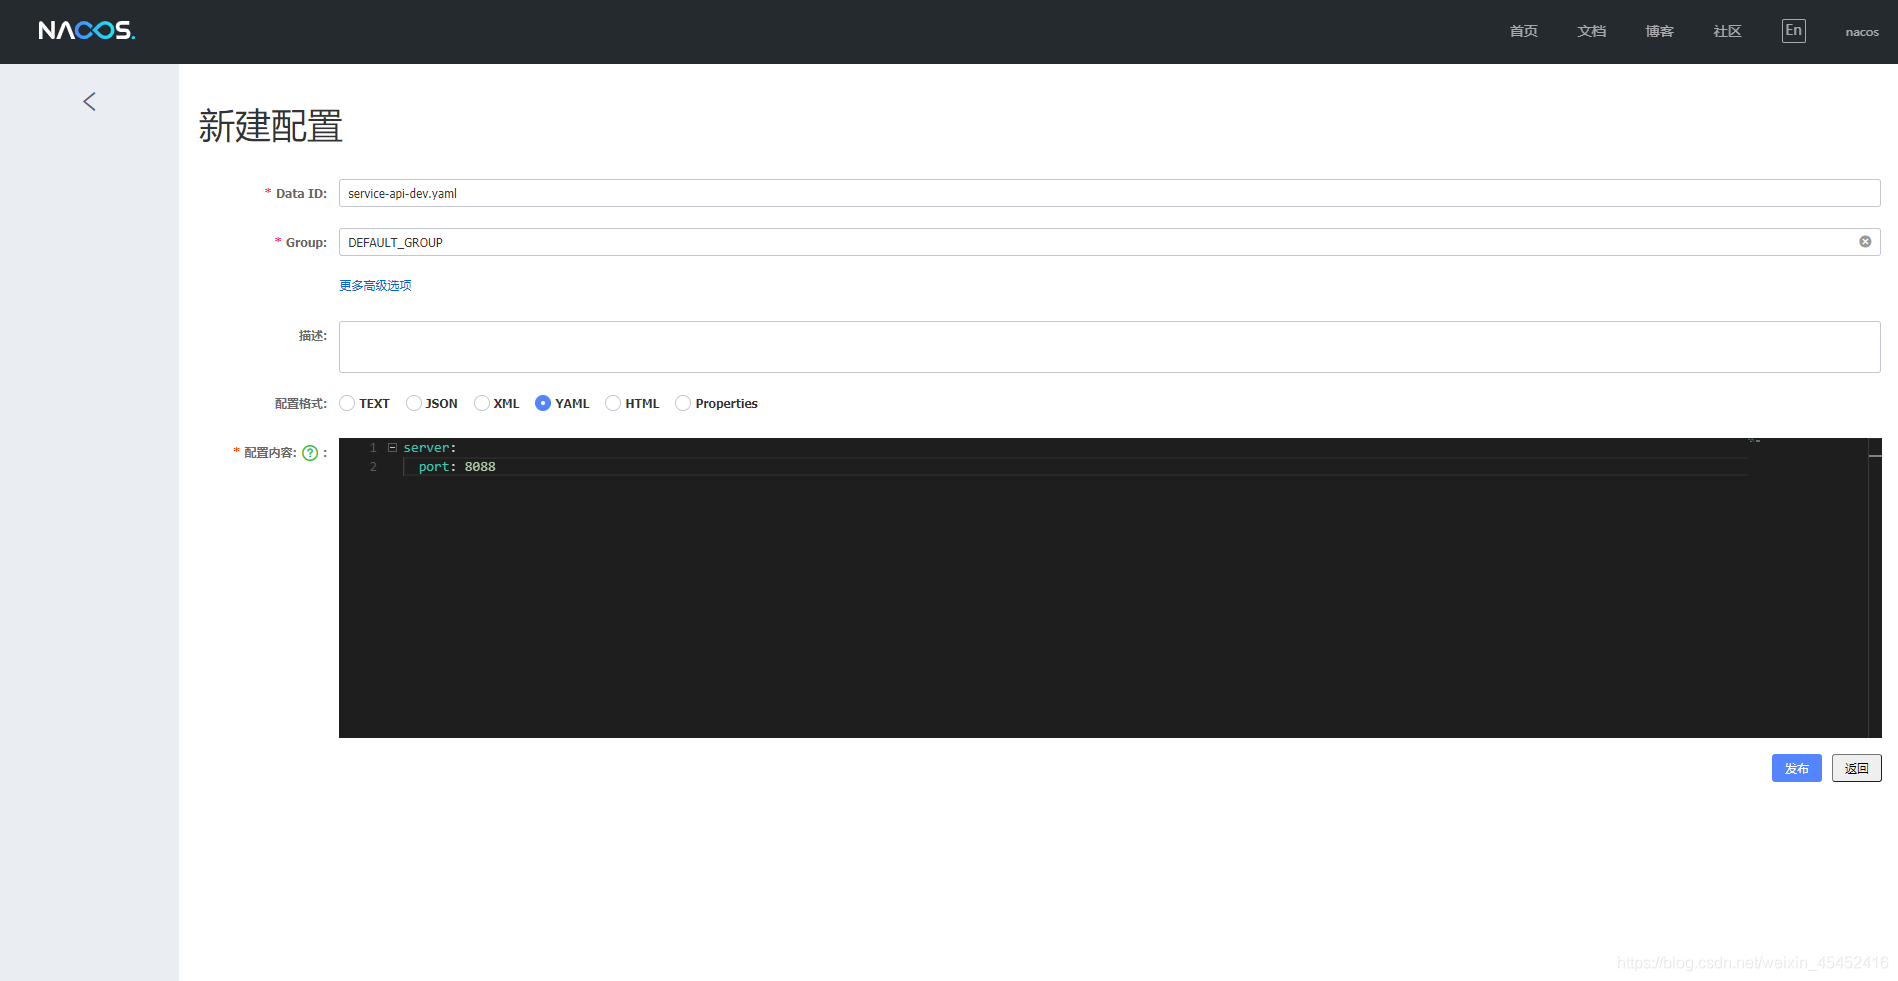1898x981 pixels.
Task: Click line number 2 in editor
Action: tap(373, 467)
